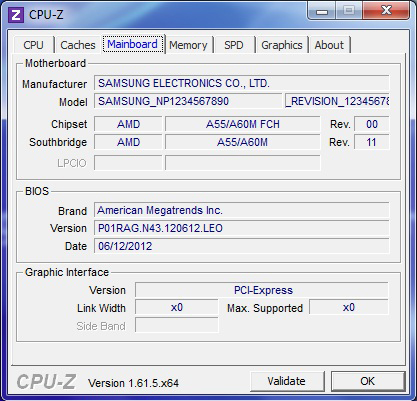The height and width of the screenshot is (401, 417).
Task: Click the Max. Supported label
Action: tap(265, 308)
